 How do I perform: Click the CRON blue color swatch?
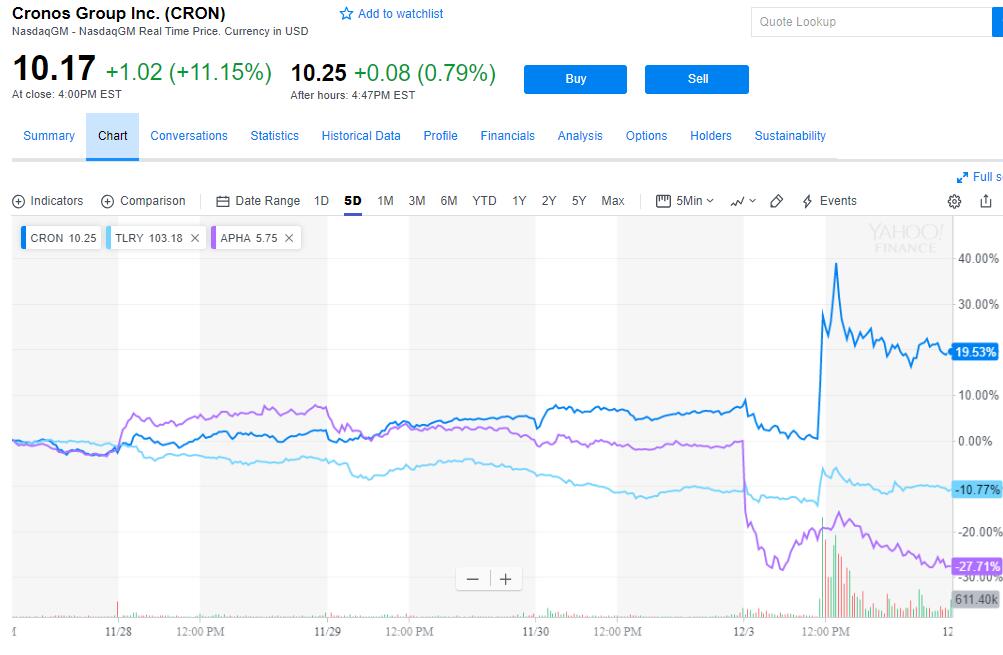(24, 238)
